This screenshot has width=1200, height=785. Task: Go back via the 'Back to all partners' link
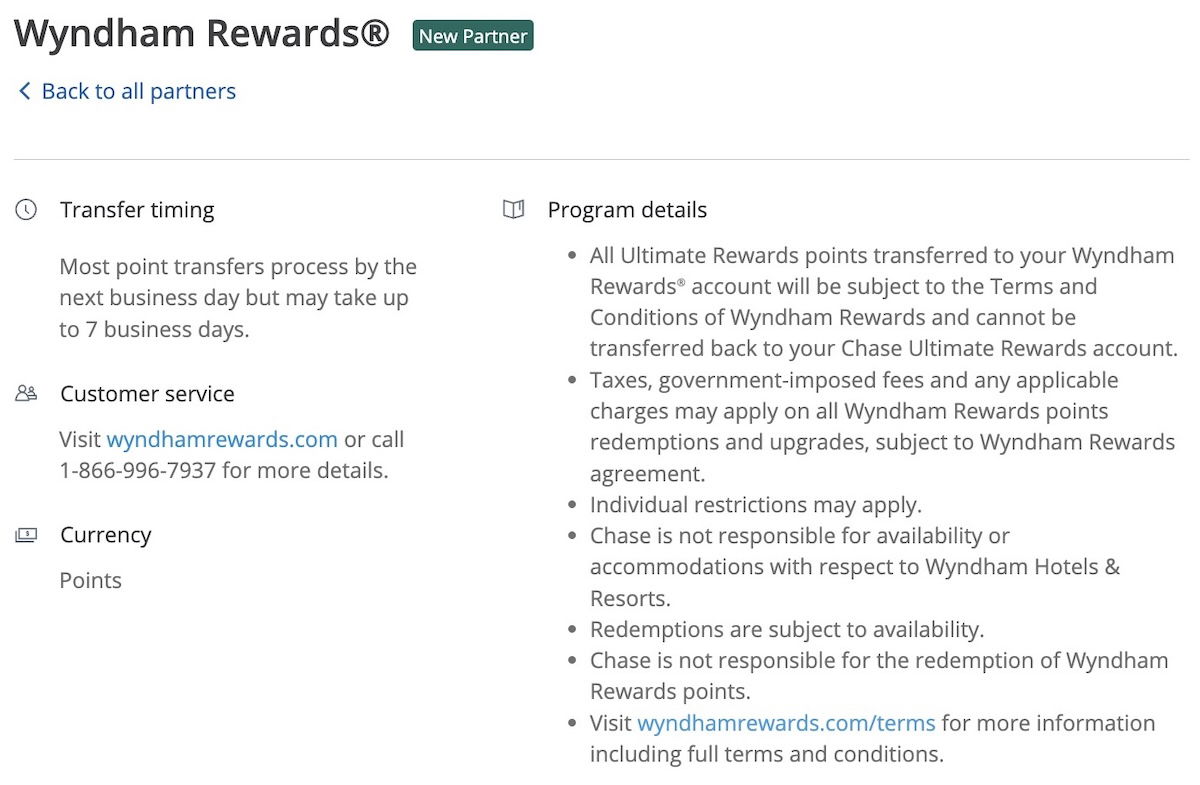(138, 92)
